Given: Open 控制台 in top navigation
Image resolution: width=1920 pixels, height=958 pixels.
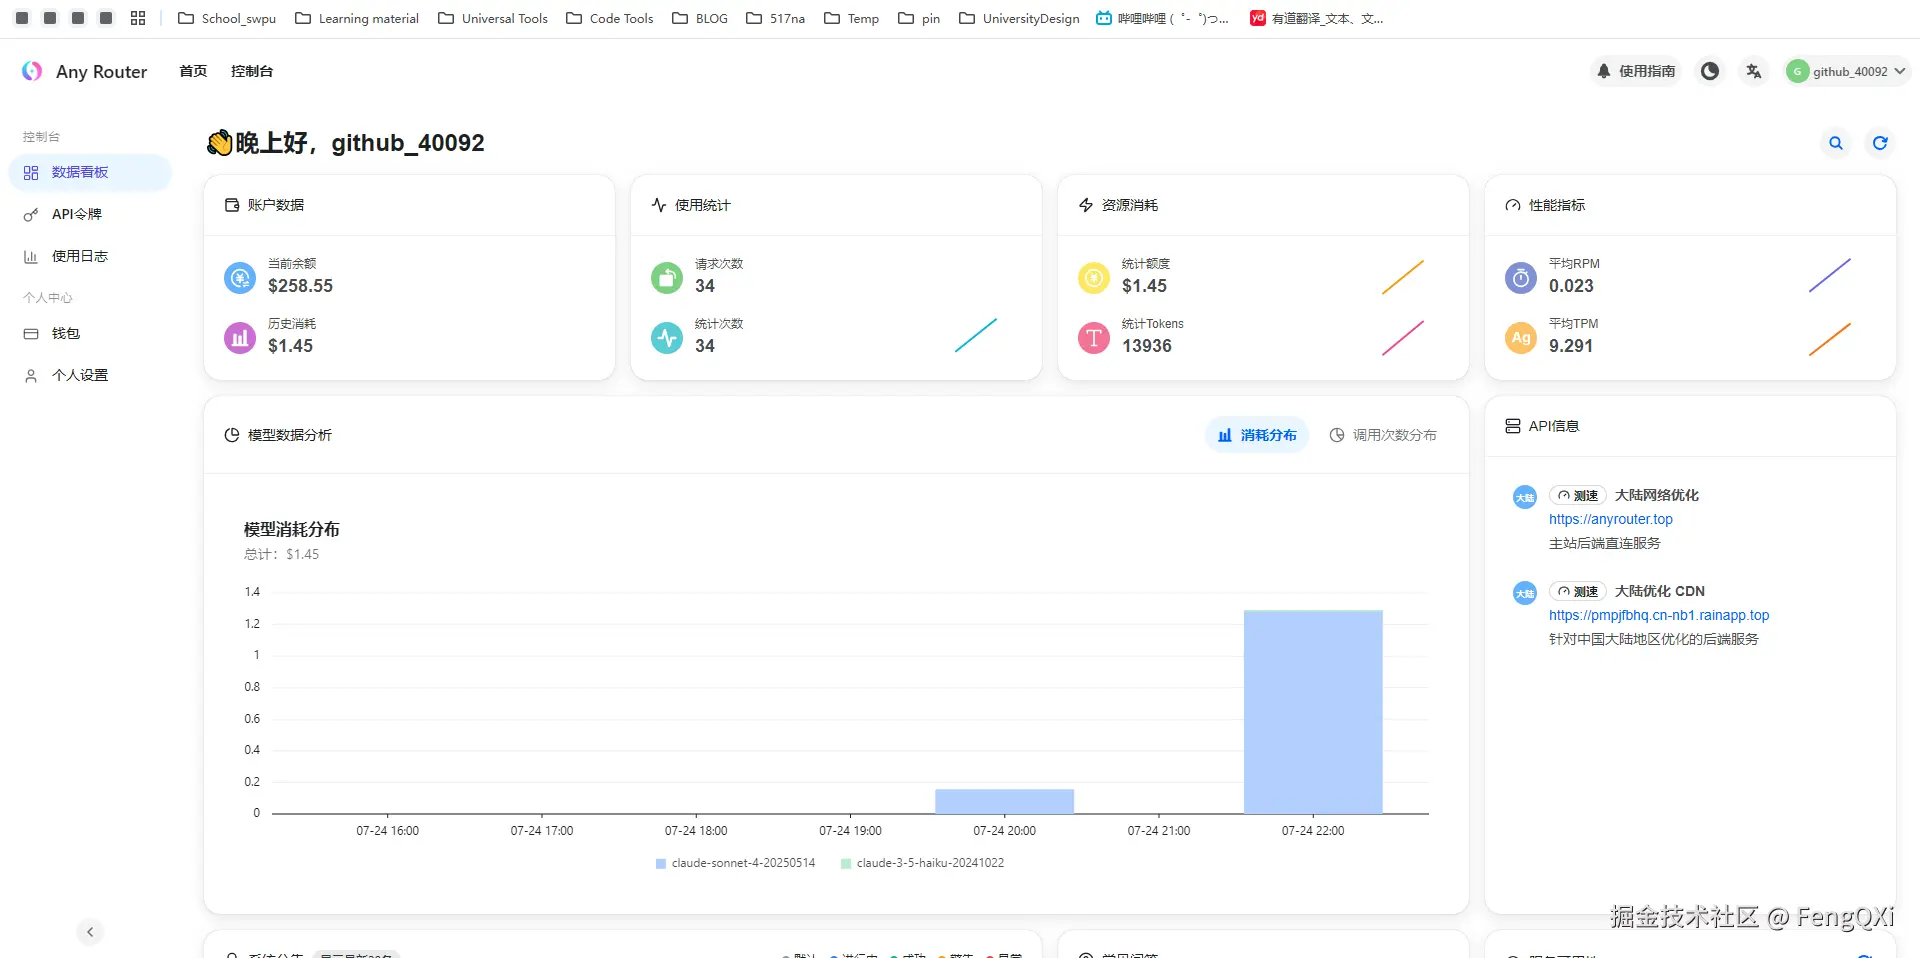Looking at the screenshot, I should pos(252,71).
